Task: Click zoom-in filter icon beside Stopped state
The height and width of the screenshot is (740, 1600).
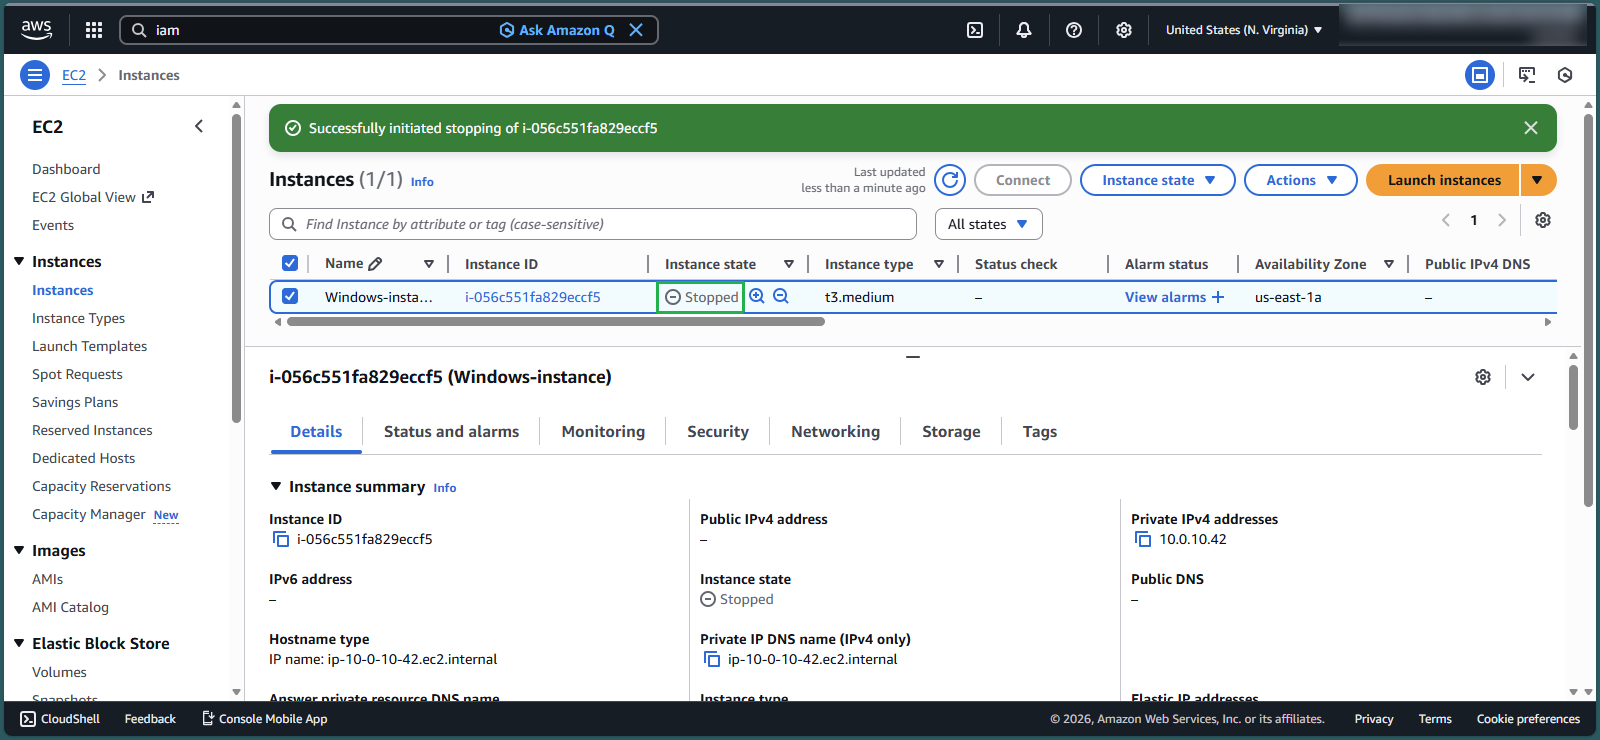Action: coord(757,296)
